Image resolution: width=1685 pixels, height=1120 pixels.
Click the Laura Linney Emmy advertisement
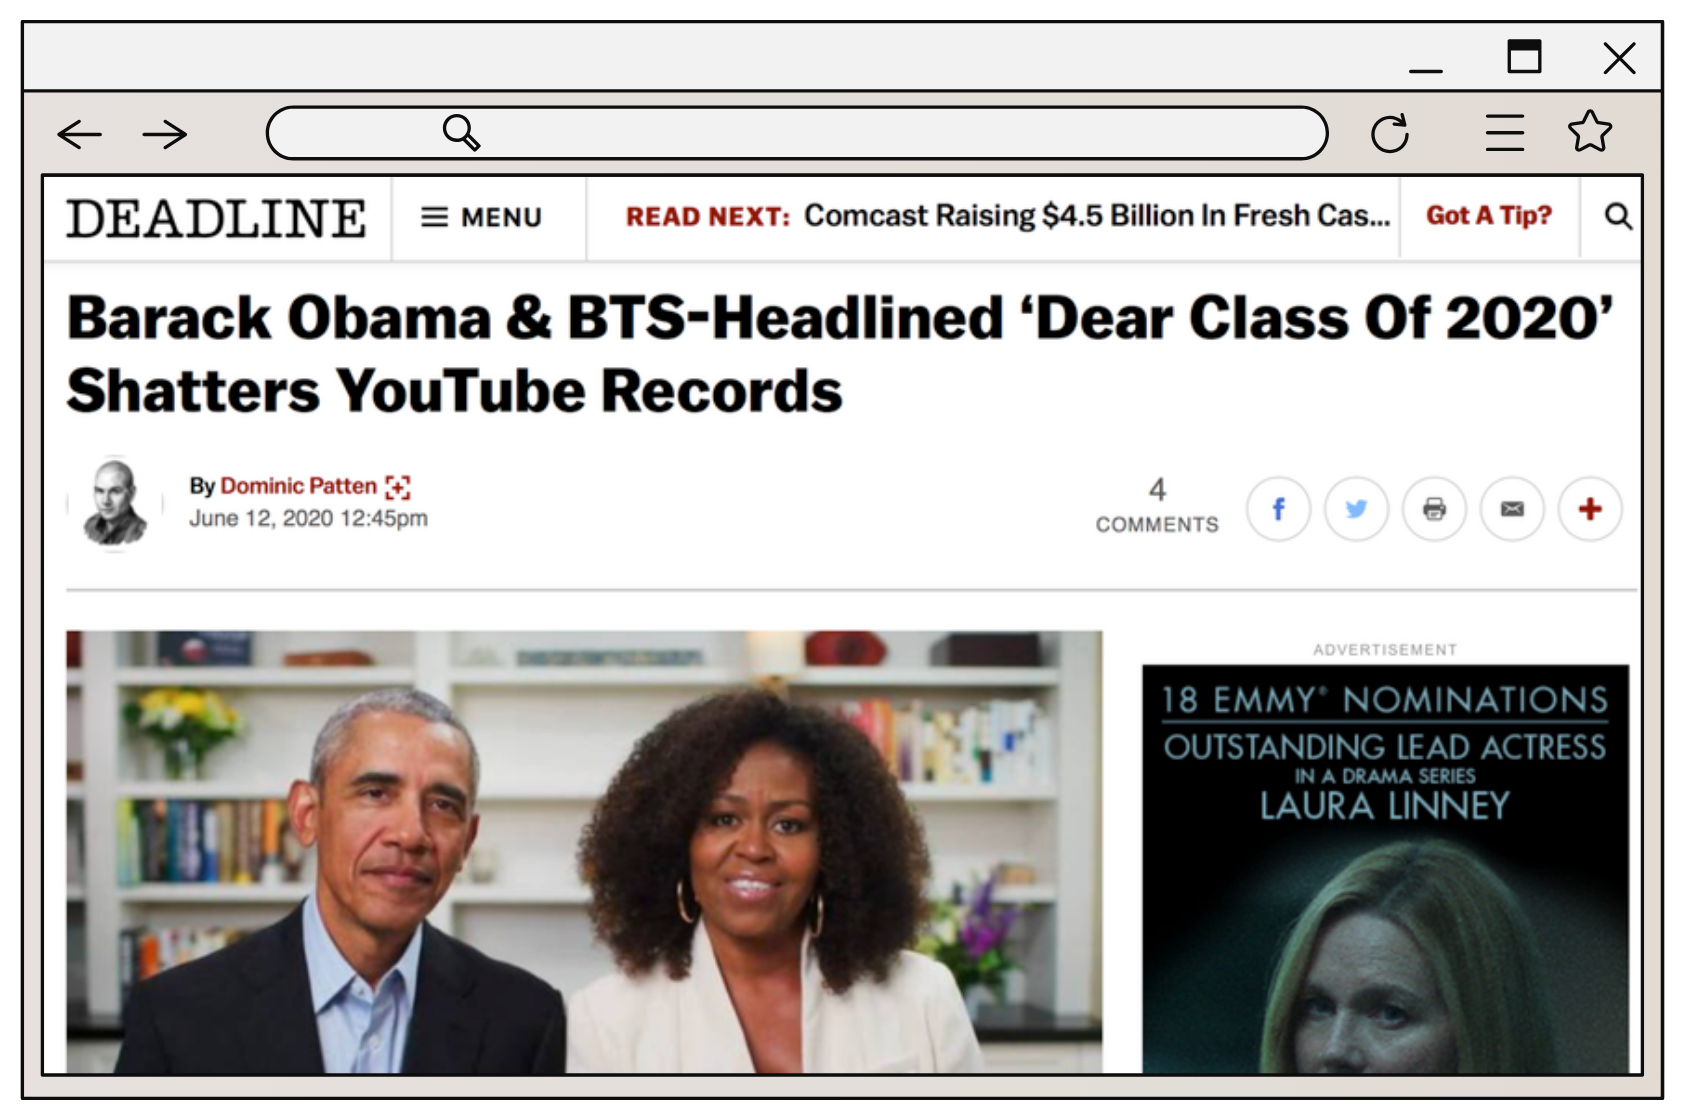pyautogui.click(x=1385, y=869)
